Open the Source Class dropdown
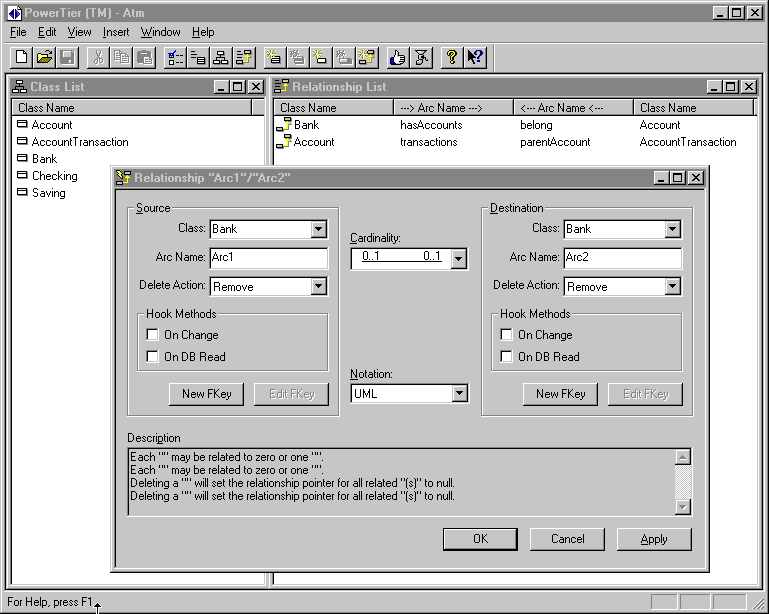Image resolution: width=769 pixels, height=614 pixels. 318,229
